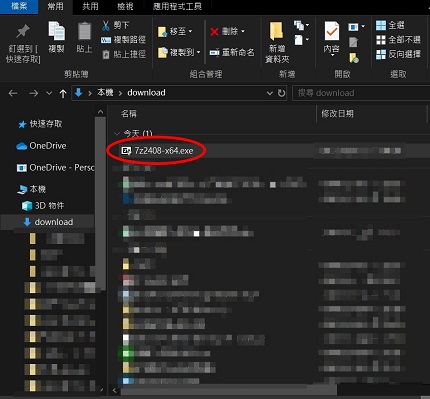Expand address bar history dropdown chevron
The height and width of the screenshot is (399, 430).
coord(270,93)
